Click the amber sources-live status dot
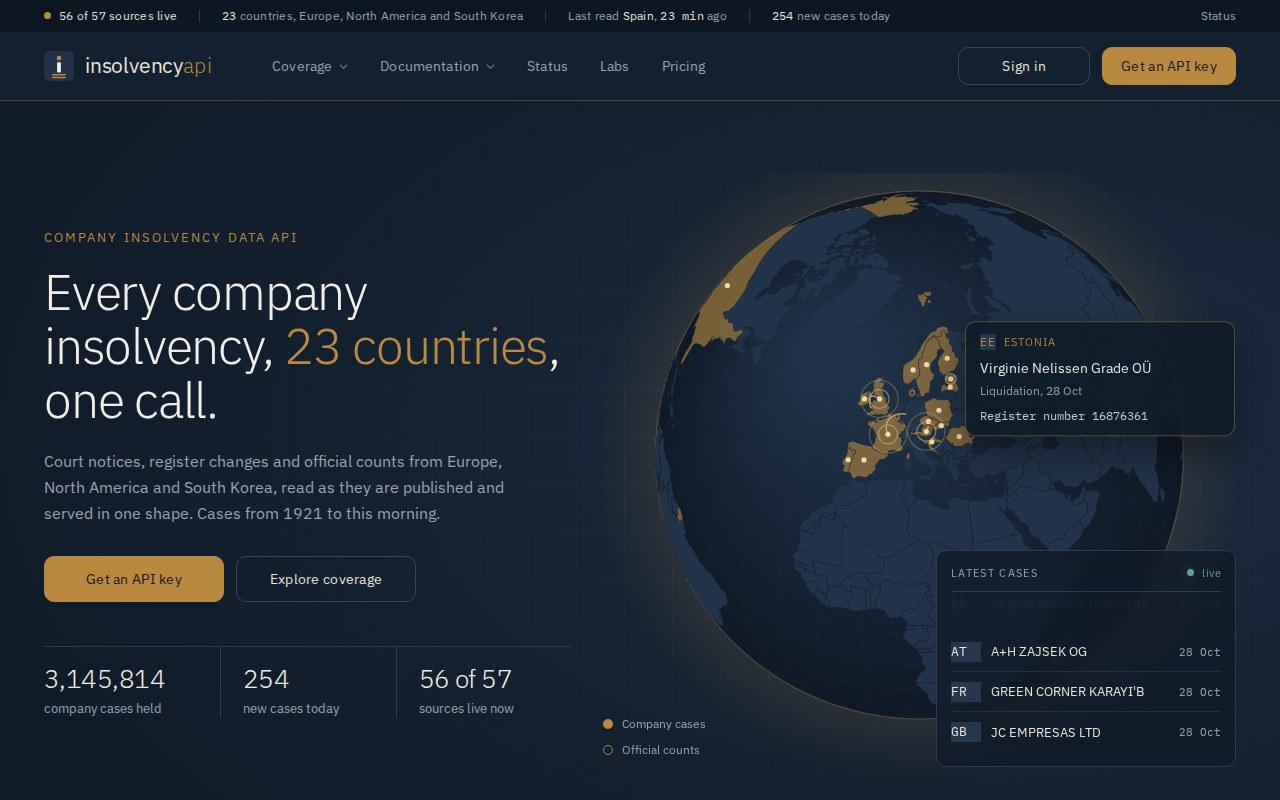The width and height of the screenshot is (1280, 800). click(x=48, y=16)
